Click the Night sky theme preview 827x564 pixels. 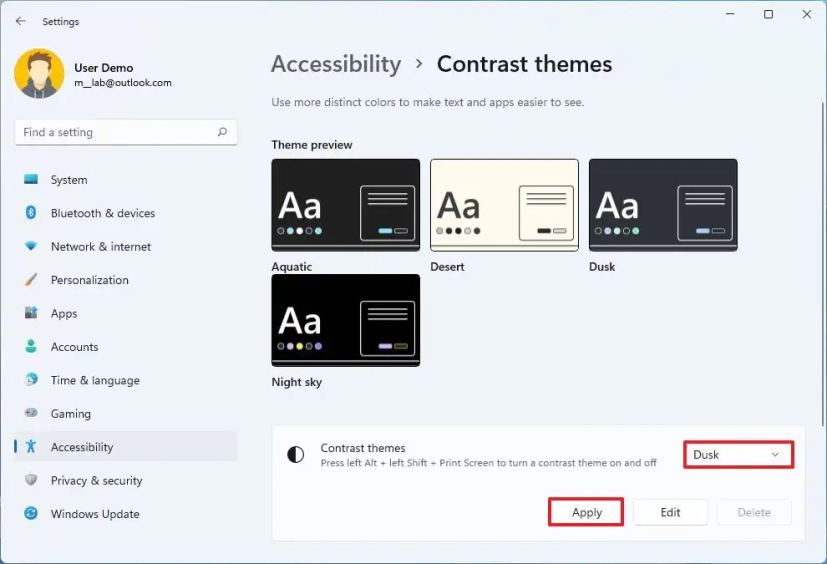click(x=345, y=320)
